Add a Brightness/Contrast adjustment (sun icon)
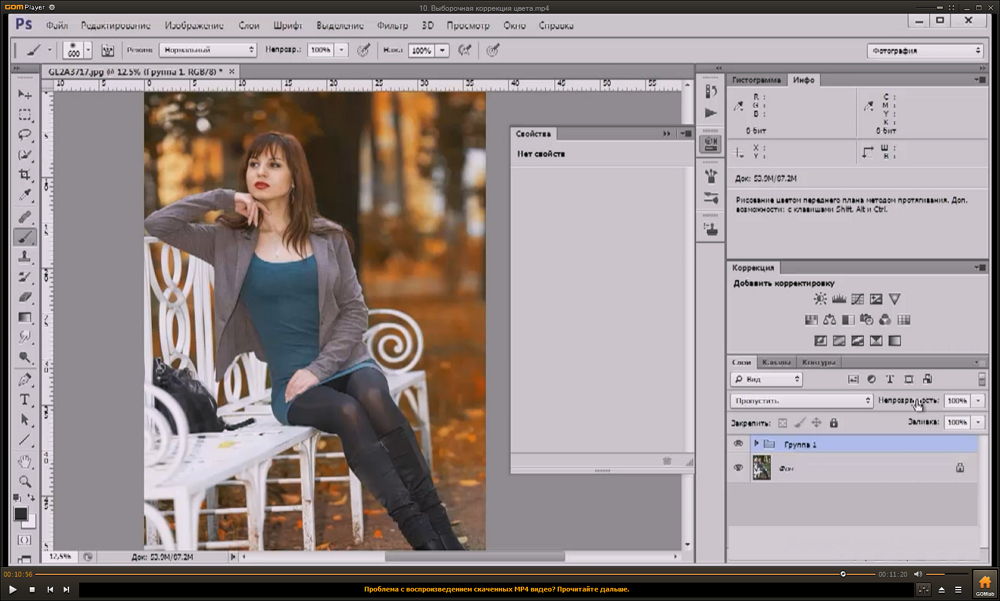Screen dimensions: 1000x601 tap(820, 299)
